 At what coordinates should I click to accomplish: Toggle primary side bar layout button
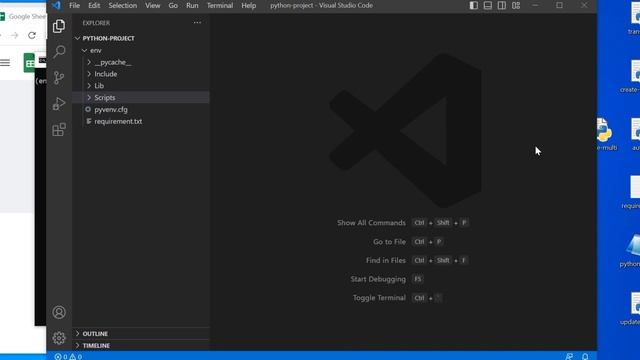point(473,5)
